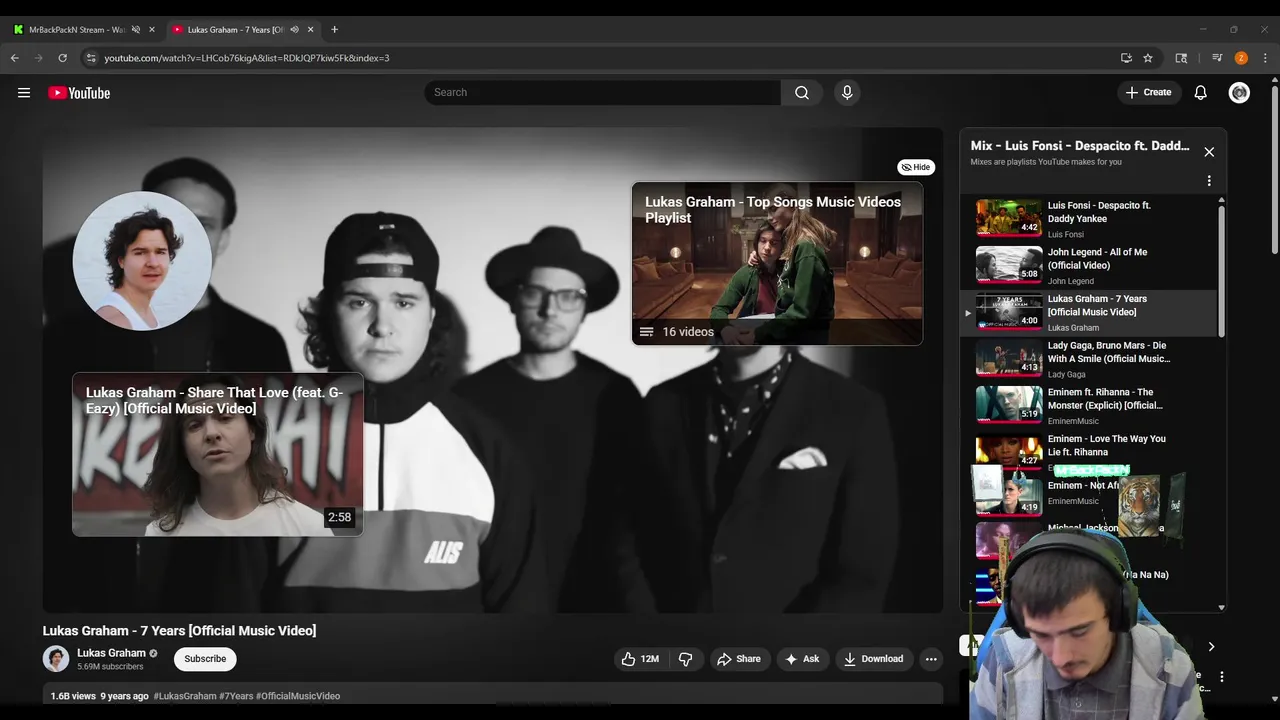
Task: Mute the Lukas Graham tab audio
Action: (x=294, y=29)
